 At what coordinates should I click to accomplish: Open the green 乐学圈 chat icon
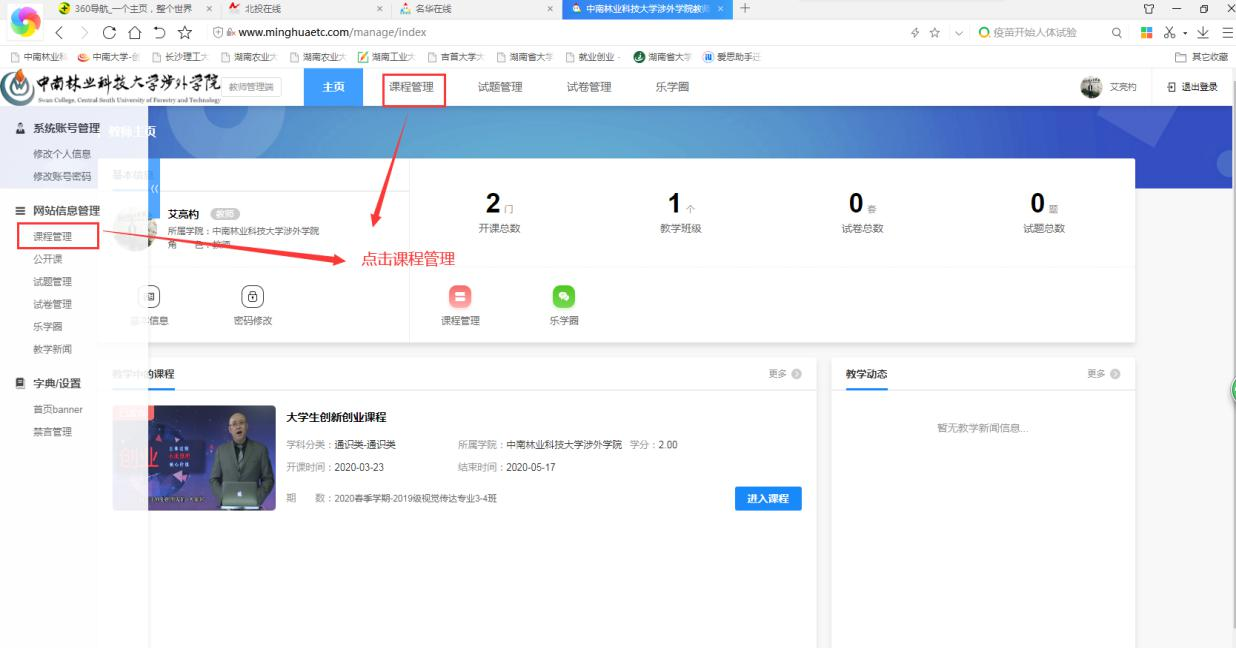(x=564, y=296)
